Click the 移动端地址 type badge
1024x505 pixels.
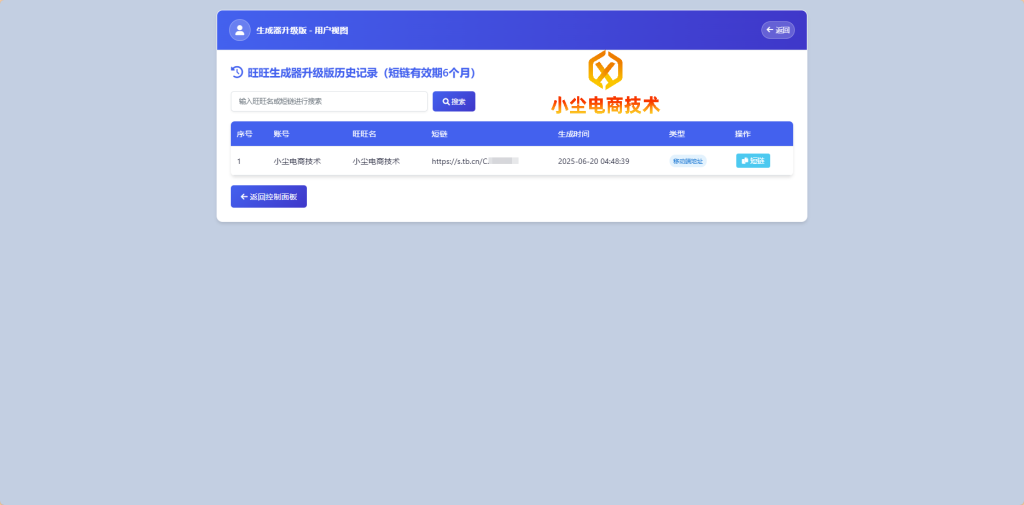point(687,161)
